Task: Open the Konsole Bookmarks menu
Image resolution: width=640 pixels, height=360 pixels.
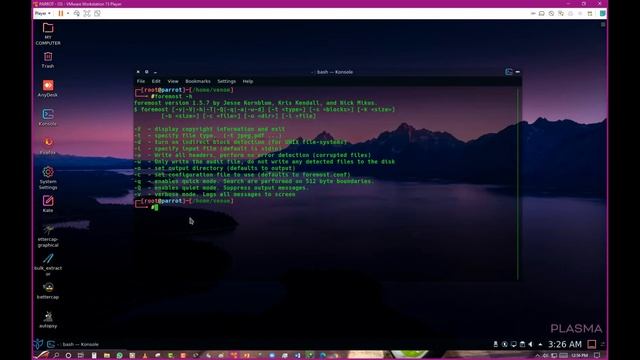Action: tap(198, 81)
